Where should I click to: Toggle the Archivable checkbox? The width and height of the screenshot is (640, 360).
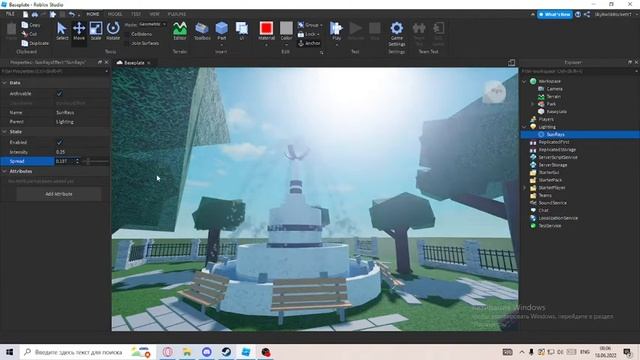tap(60, 93)
